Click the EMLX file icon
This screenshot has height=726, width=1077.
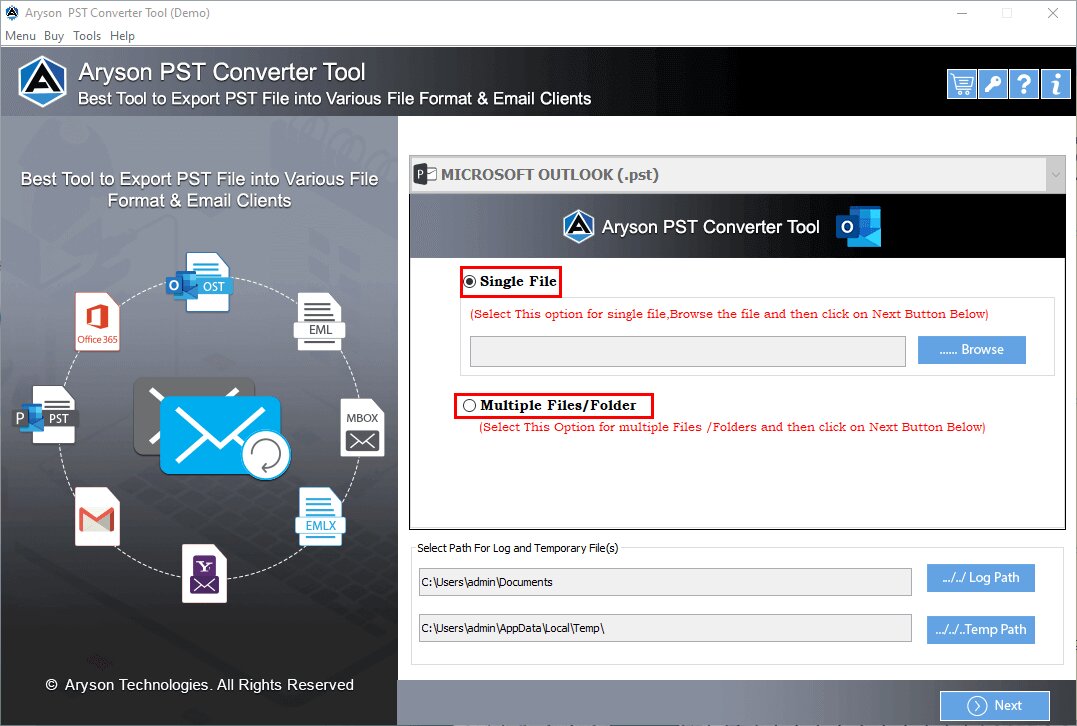pyautogui.click(x=321, y=517)
